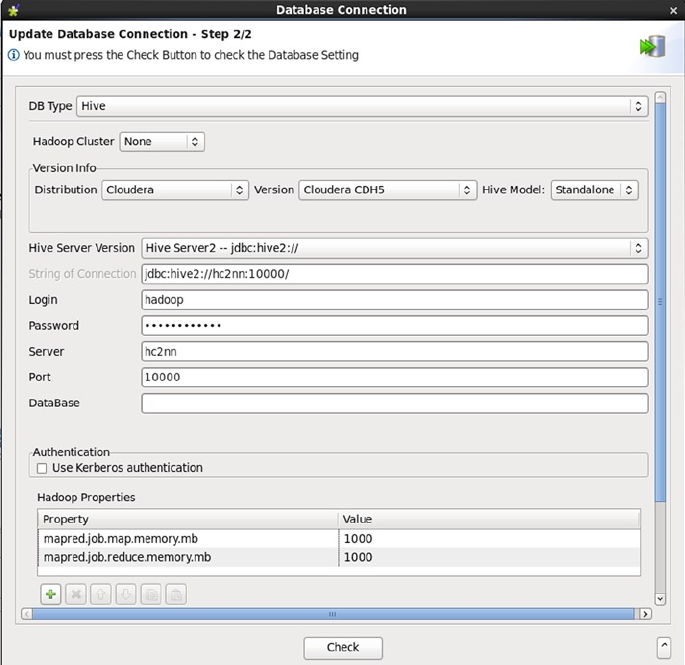The image size is (685, 665).
Task: Open the Version dropdown showing Cloudera CDH5
Action: pos(387,190)
